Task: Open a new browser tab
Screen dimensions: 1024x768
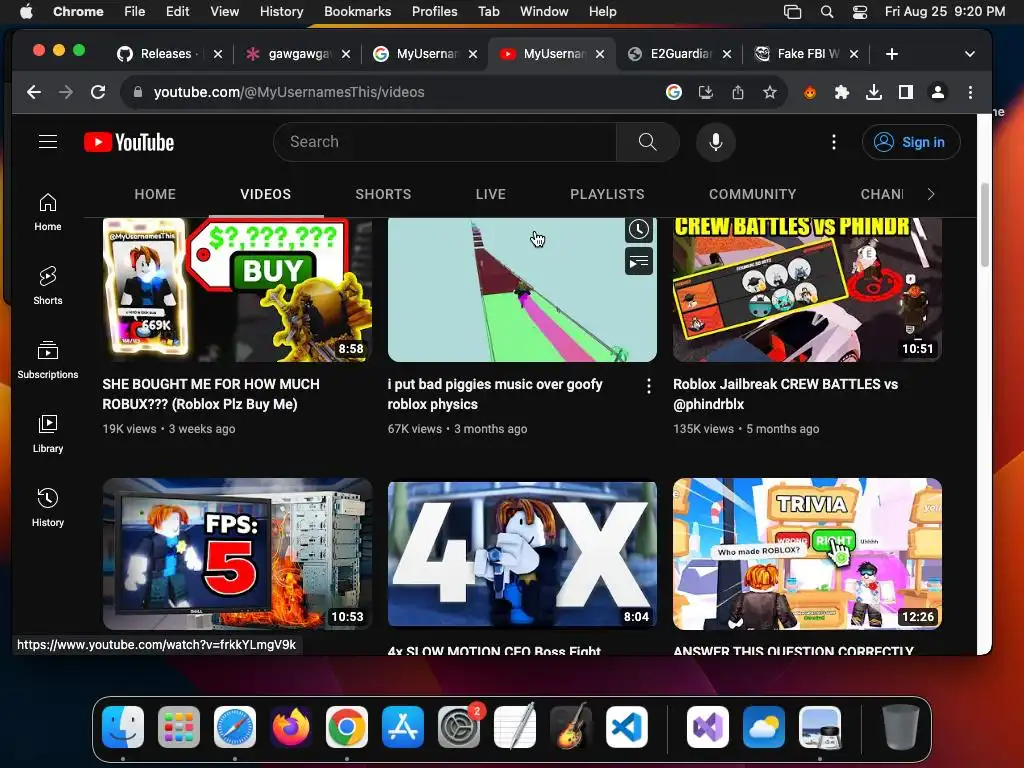Action: tap(891, 54)
